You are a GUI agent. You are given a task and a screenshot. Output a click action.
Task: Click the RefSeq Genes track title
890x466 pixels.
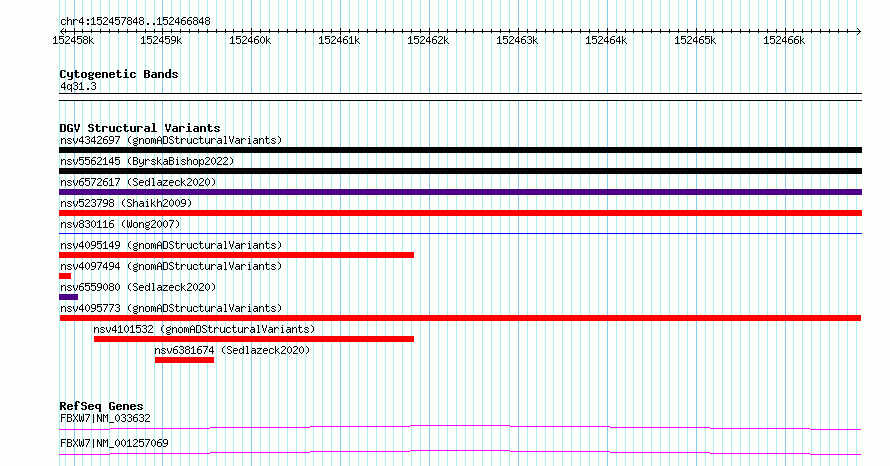[x=102, y=406]
